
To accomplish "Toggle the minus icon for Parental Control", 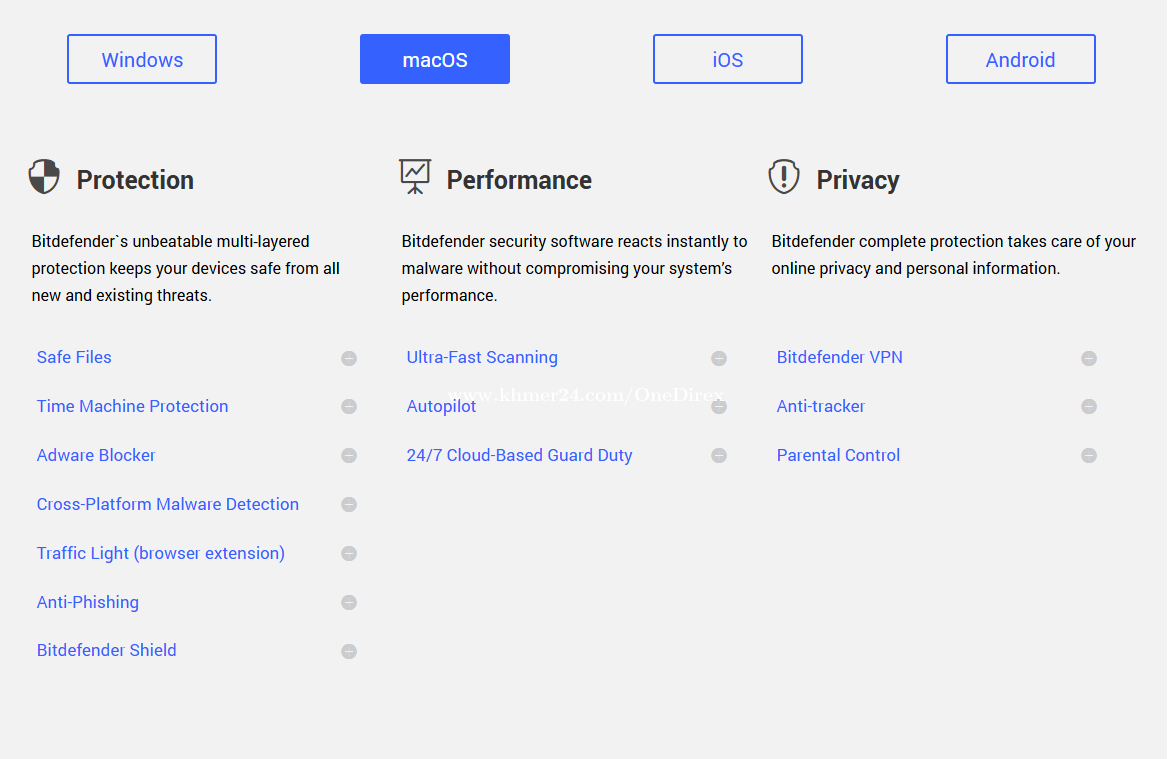I will coord(1089,455).
